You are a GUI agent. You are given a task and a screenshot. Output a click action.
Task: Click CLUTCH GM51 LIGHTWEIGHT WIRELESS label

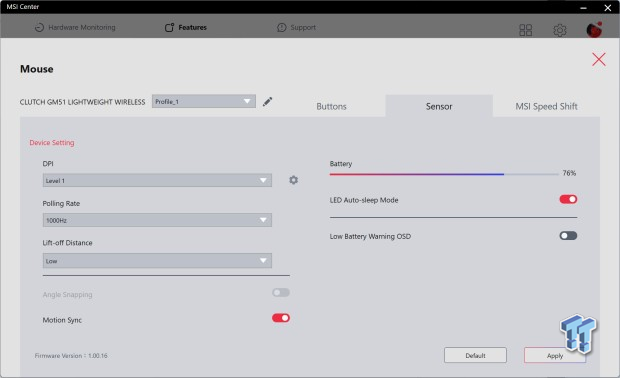[83, 102]
